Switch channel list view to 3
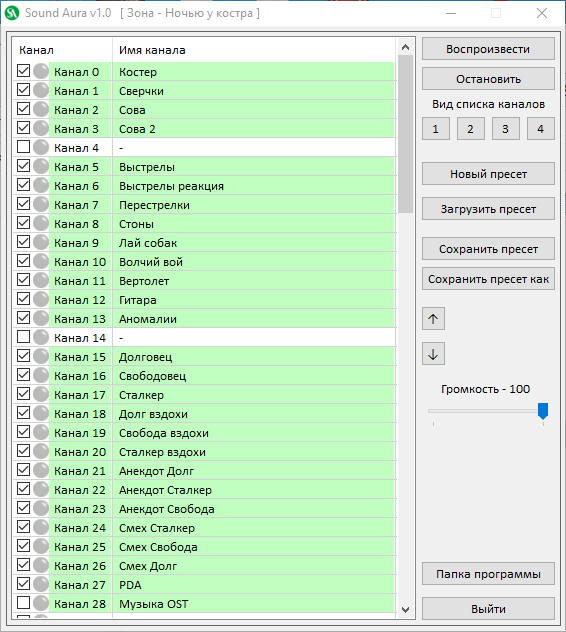 pos(506,129)
